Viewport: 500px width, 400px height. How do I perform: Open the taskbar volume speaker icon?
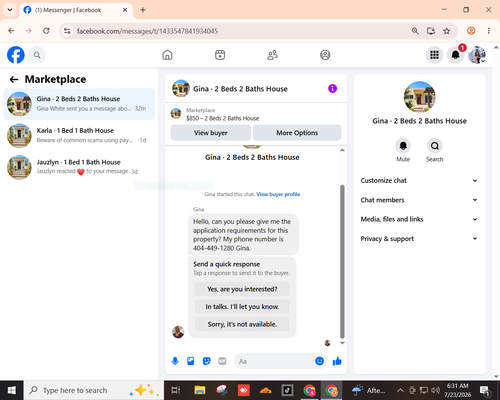click(x=435, y=390)
